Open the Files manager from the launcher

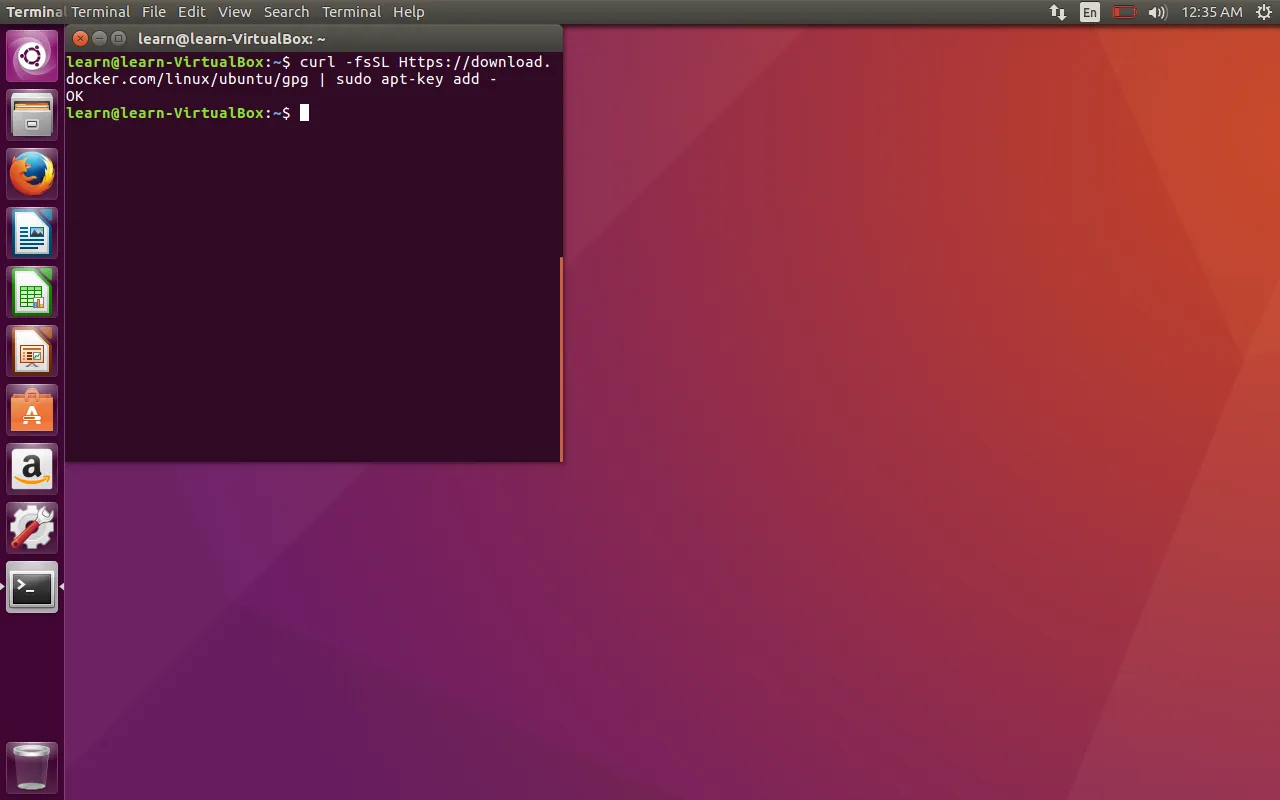[x=32, y=115]
